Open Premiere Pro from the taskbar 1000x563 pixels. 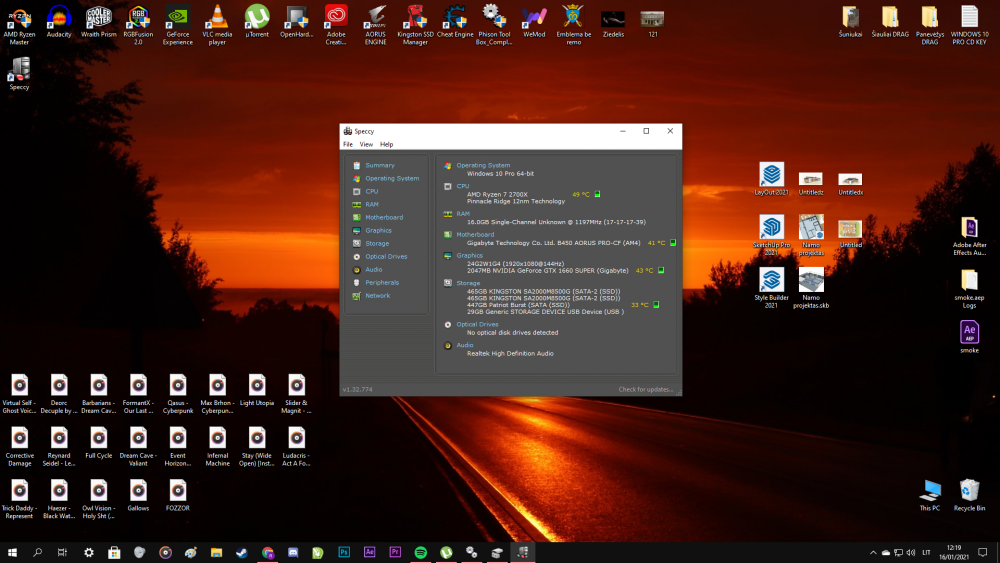tap(395, 552)
